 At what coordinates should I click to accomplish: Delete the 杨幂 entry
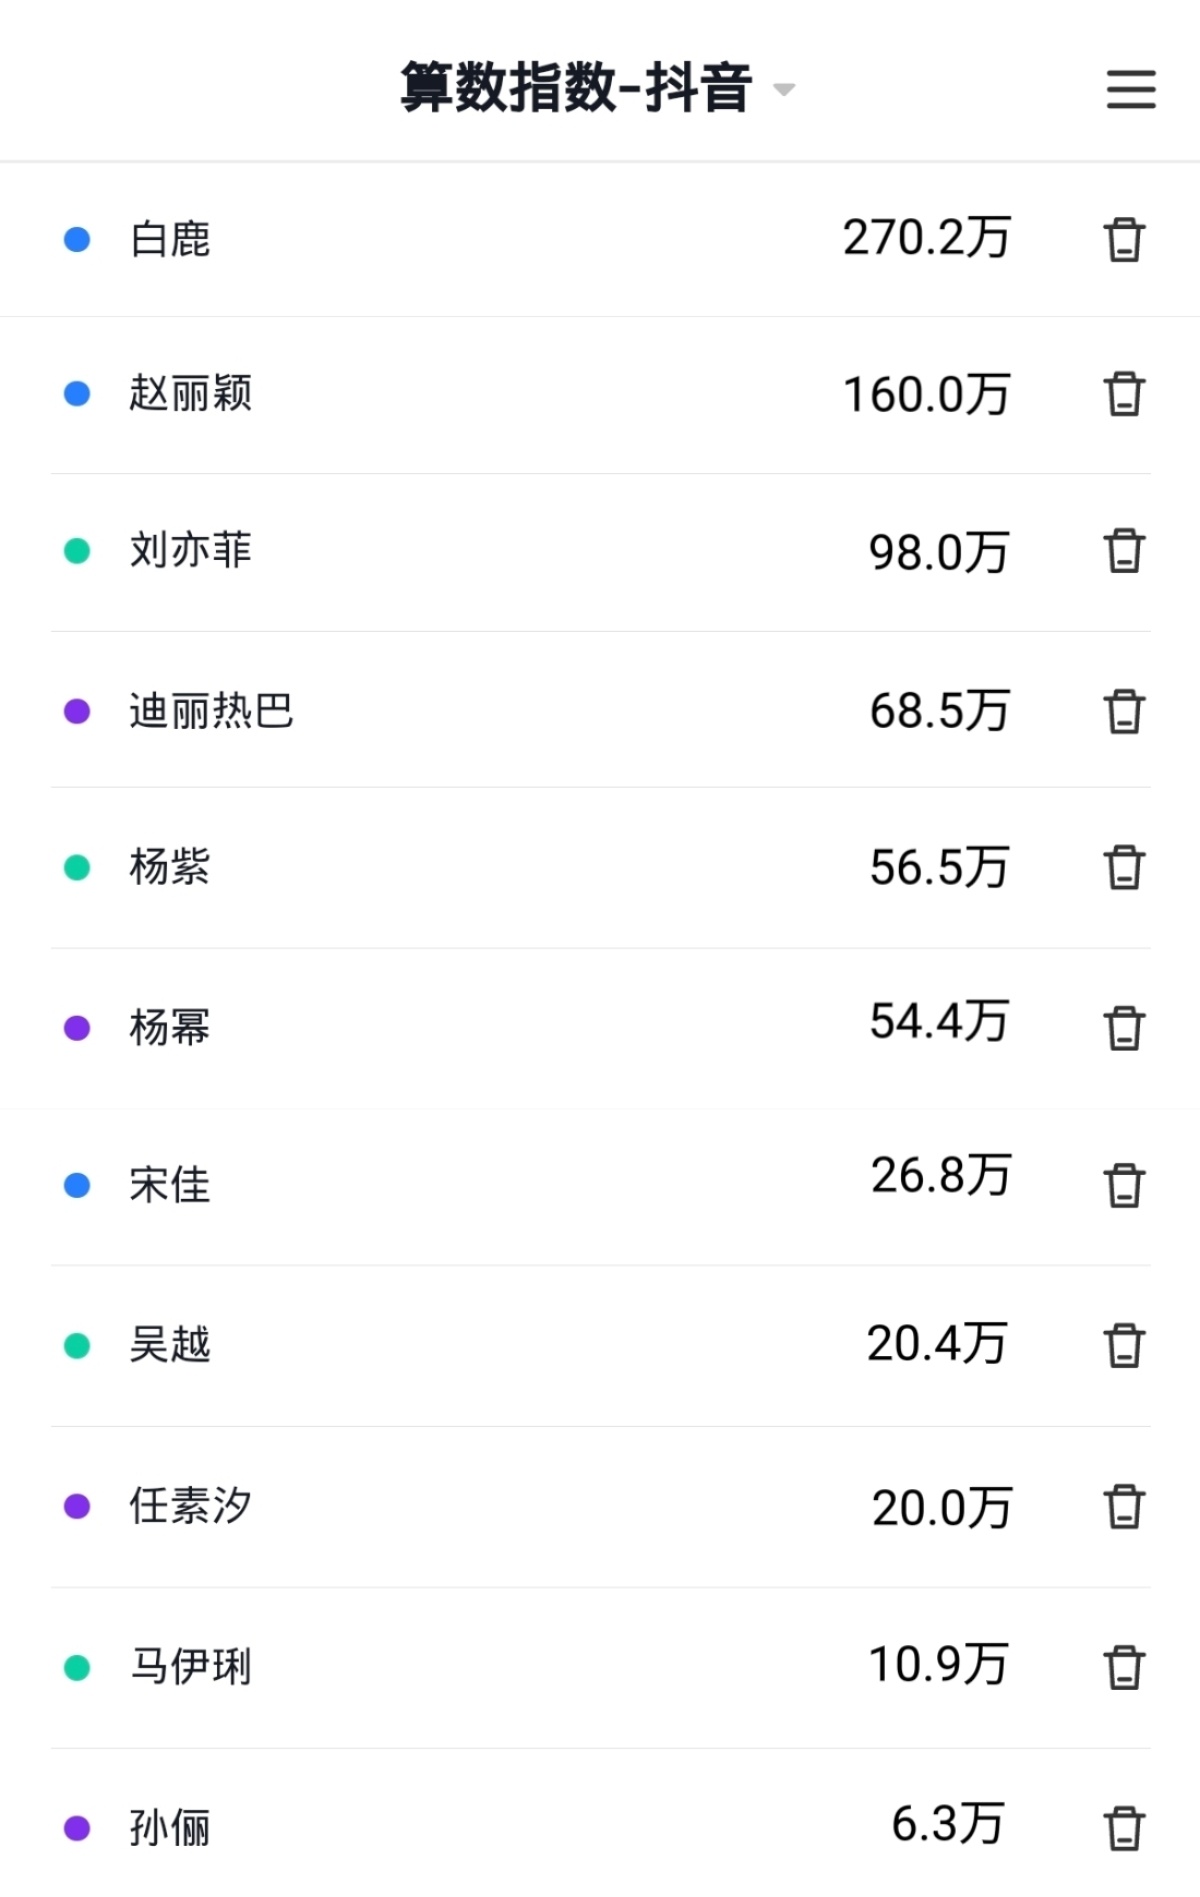click(x=1124, y=1028)
